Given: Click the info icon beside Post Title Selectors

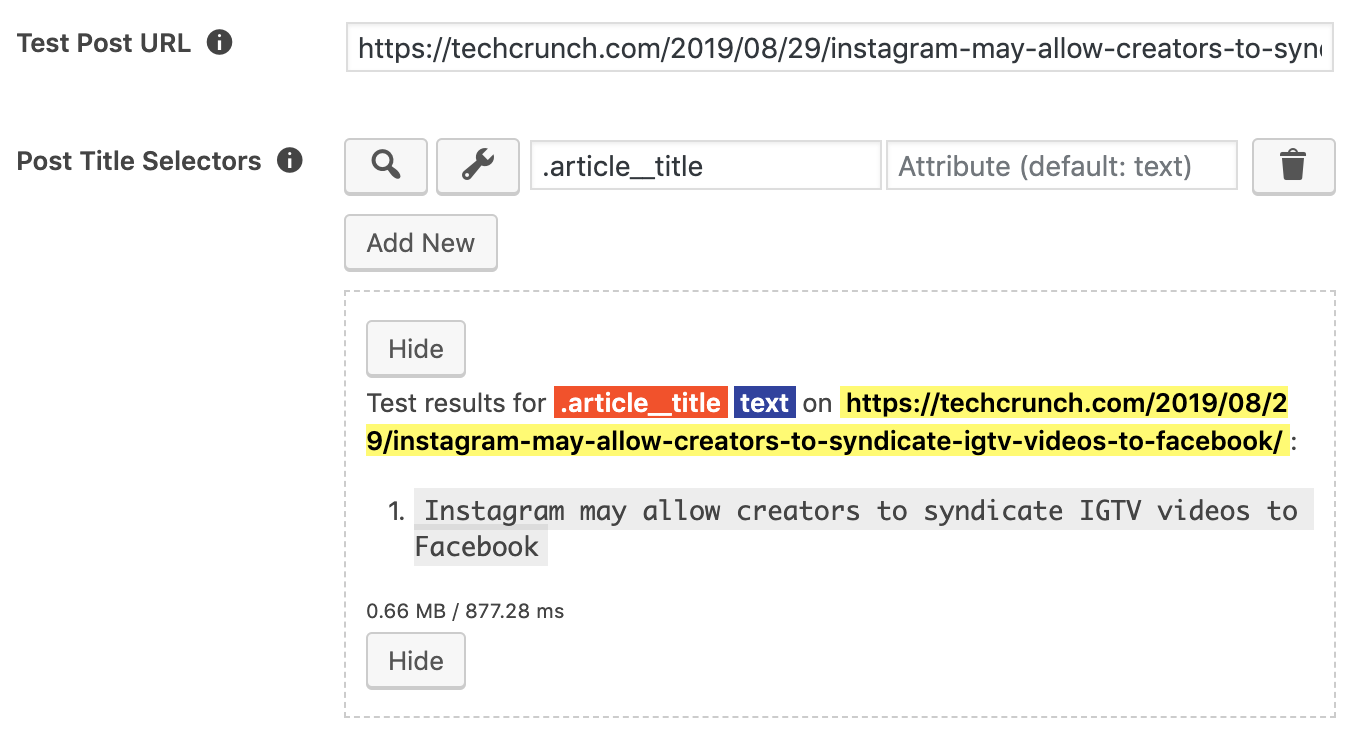Looking at the screenshot, I should 290,160.
